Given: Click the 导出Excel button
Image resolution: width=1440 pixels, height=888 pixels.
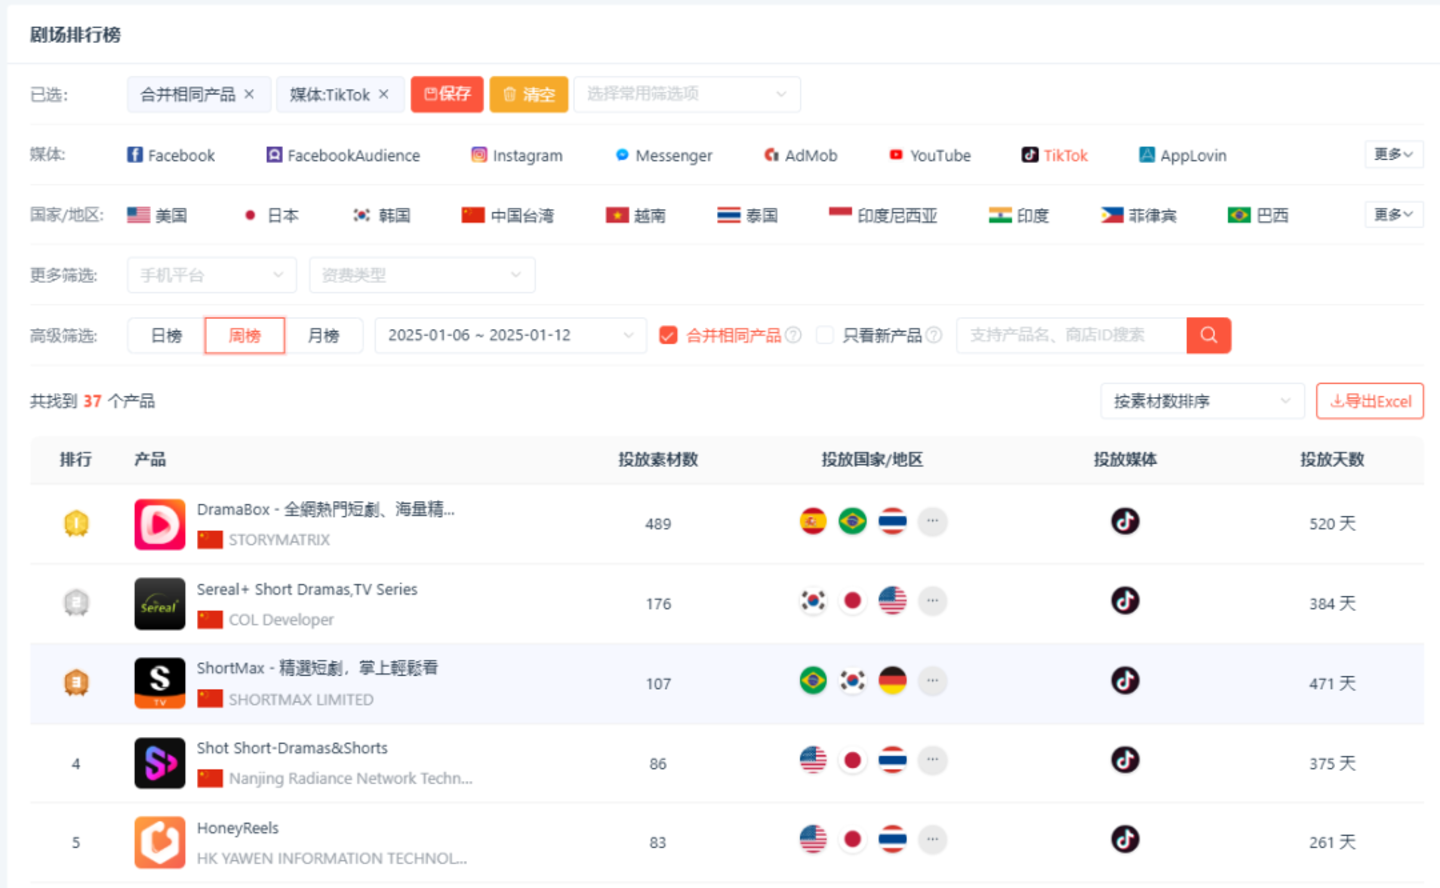Looking at the screenshot, I should (1370, 401).
